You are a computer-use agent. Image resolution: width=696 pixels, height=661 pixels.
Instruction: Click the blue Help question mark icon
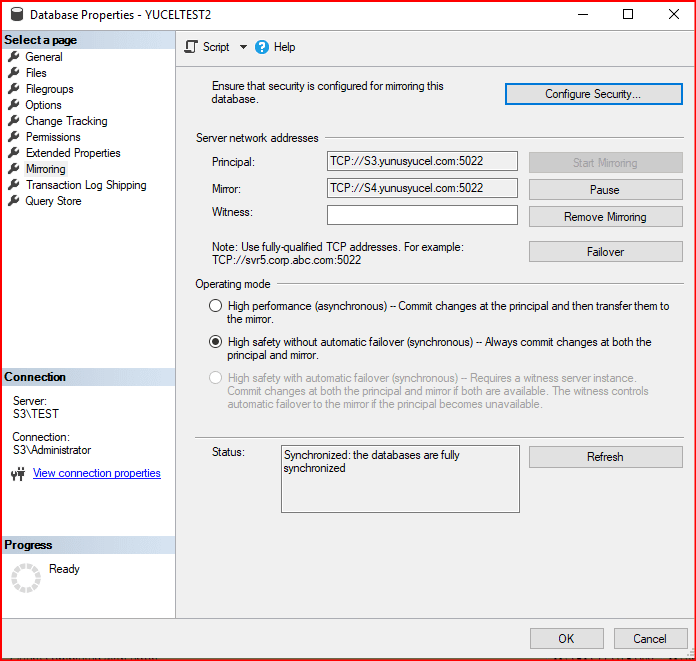(262, 47)
